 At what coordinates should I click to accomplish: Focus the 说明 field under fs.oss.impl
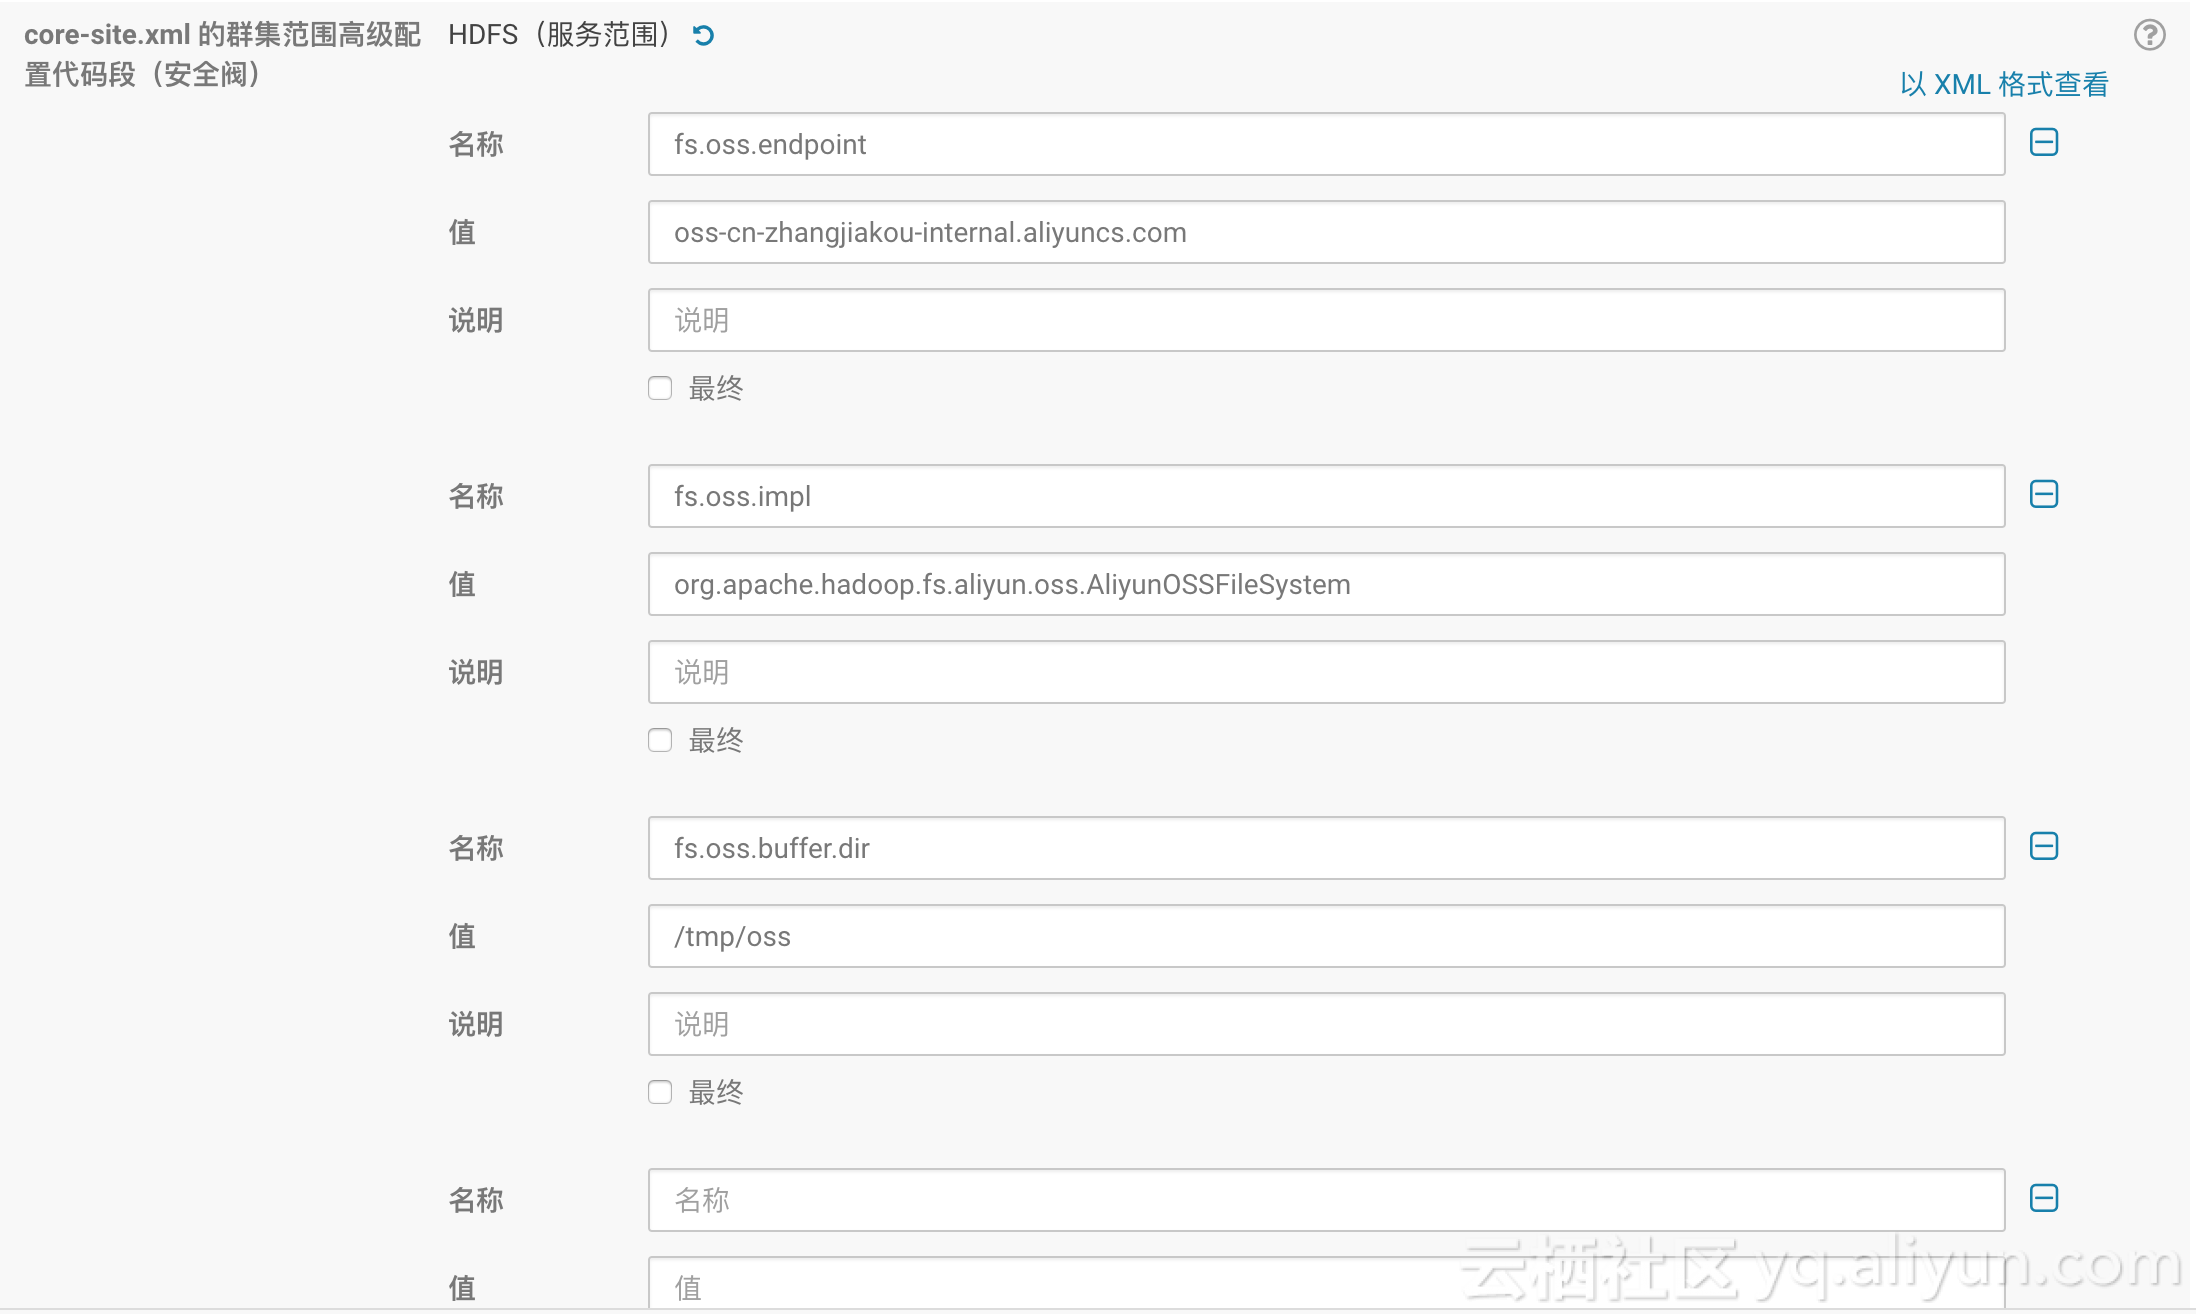point(1325,673)
